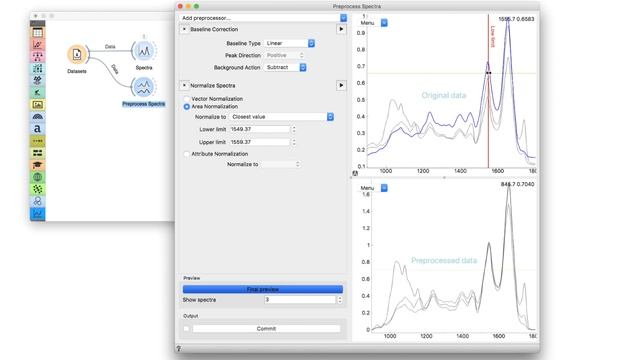Screen dimensions: 640x360
Task: Click the black marker dots on the limit line
Action: point(489,73)
